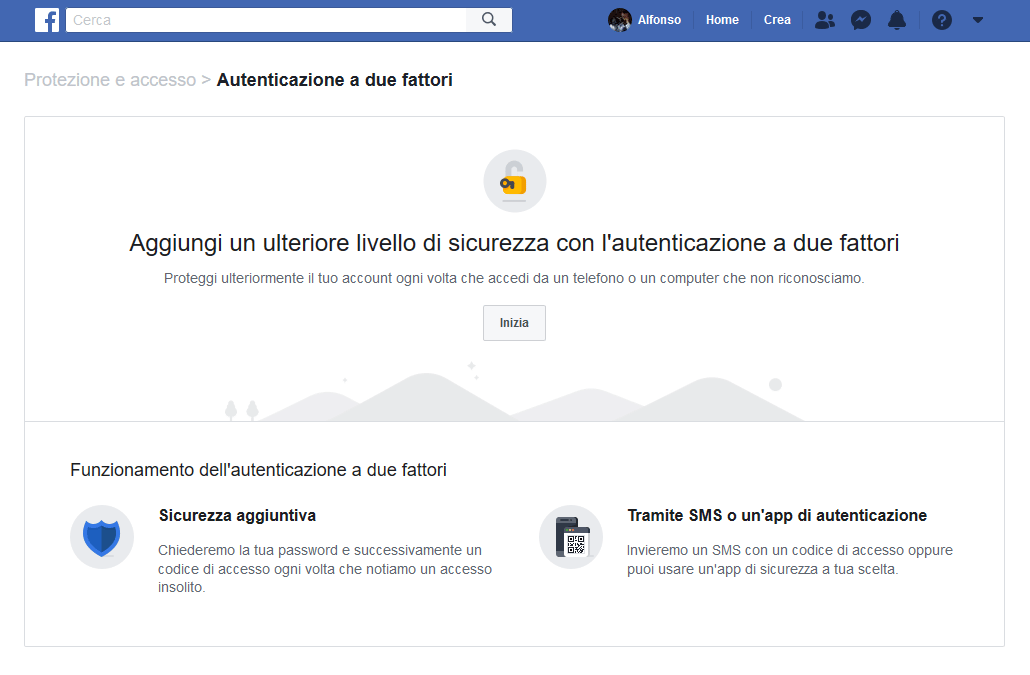Image resolution: width=1030 pixels, height=675 pixels.
Task: Click the Facebook logo icon
Action: (x=46, y=20)
